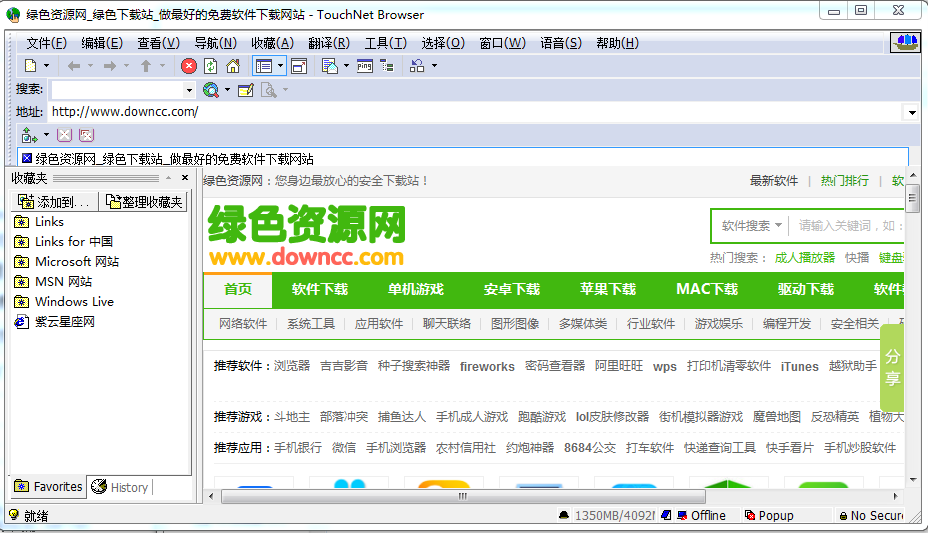Viewport: 928px width, 533px height.
Task: Switch to the Favorites tab
Action: click(49, 486)
